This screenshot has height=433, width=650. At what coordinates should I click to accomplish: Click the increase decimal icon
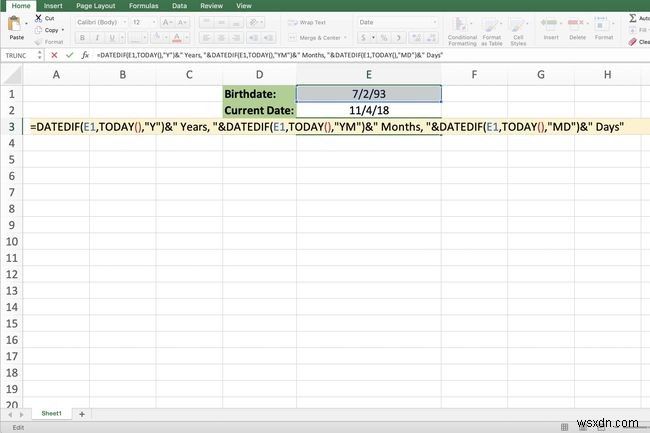pyautogui.click(x=416, y=38)
